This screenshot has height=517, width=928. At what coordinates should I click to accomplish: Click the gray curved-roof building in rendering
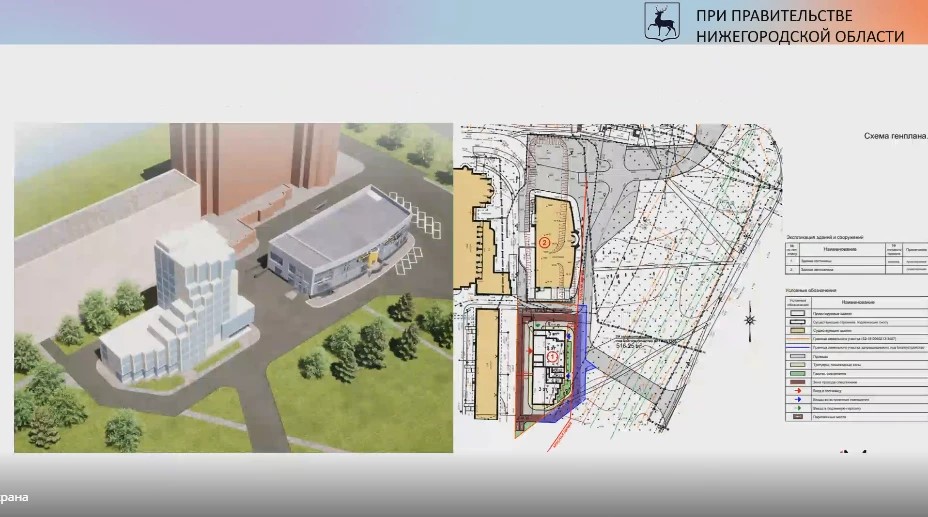(x=335, y=248)
